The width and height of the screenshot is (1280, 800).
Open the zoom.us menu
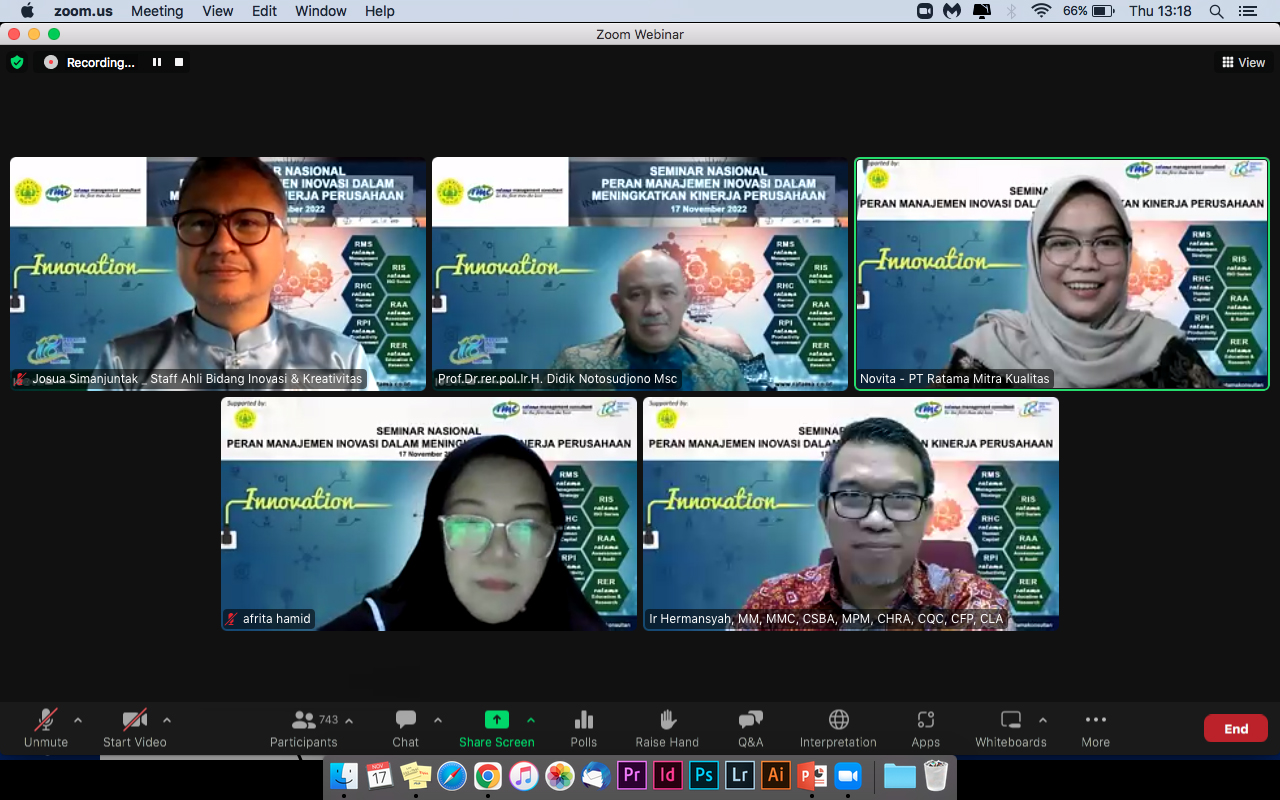point(82,11)
